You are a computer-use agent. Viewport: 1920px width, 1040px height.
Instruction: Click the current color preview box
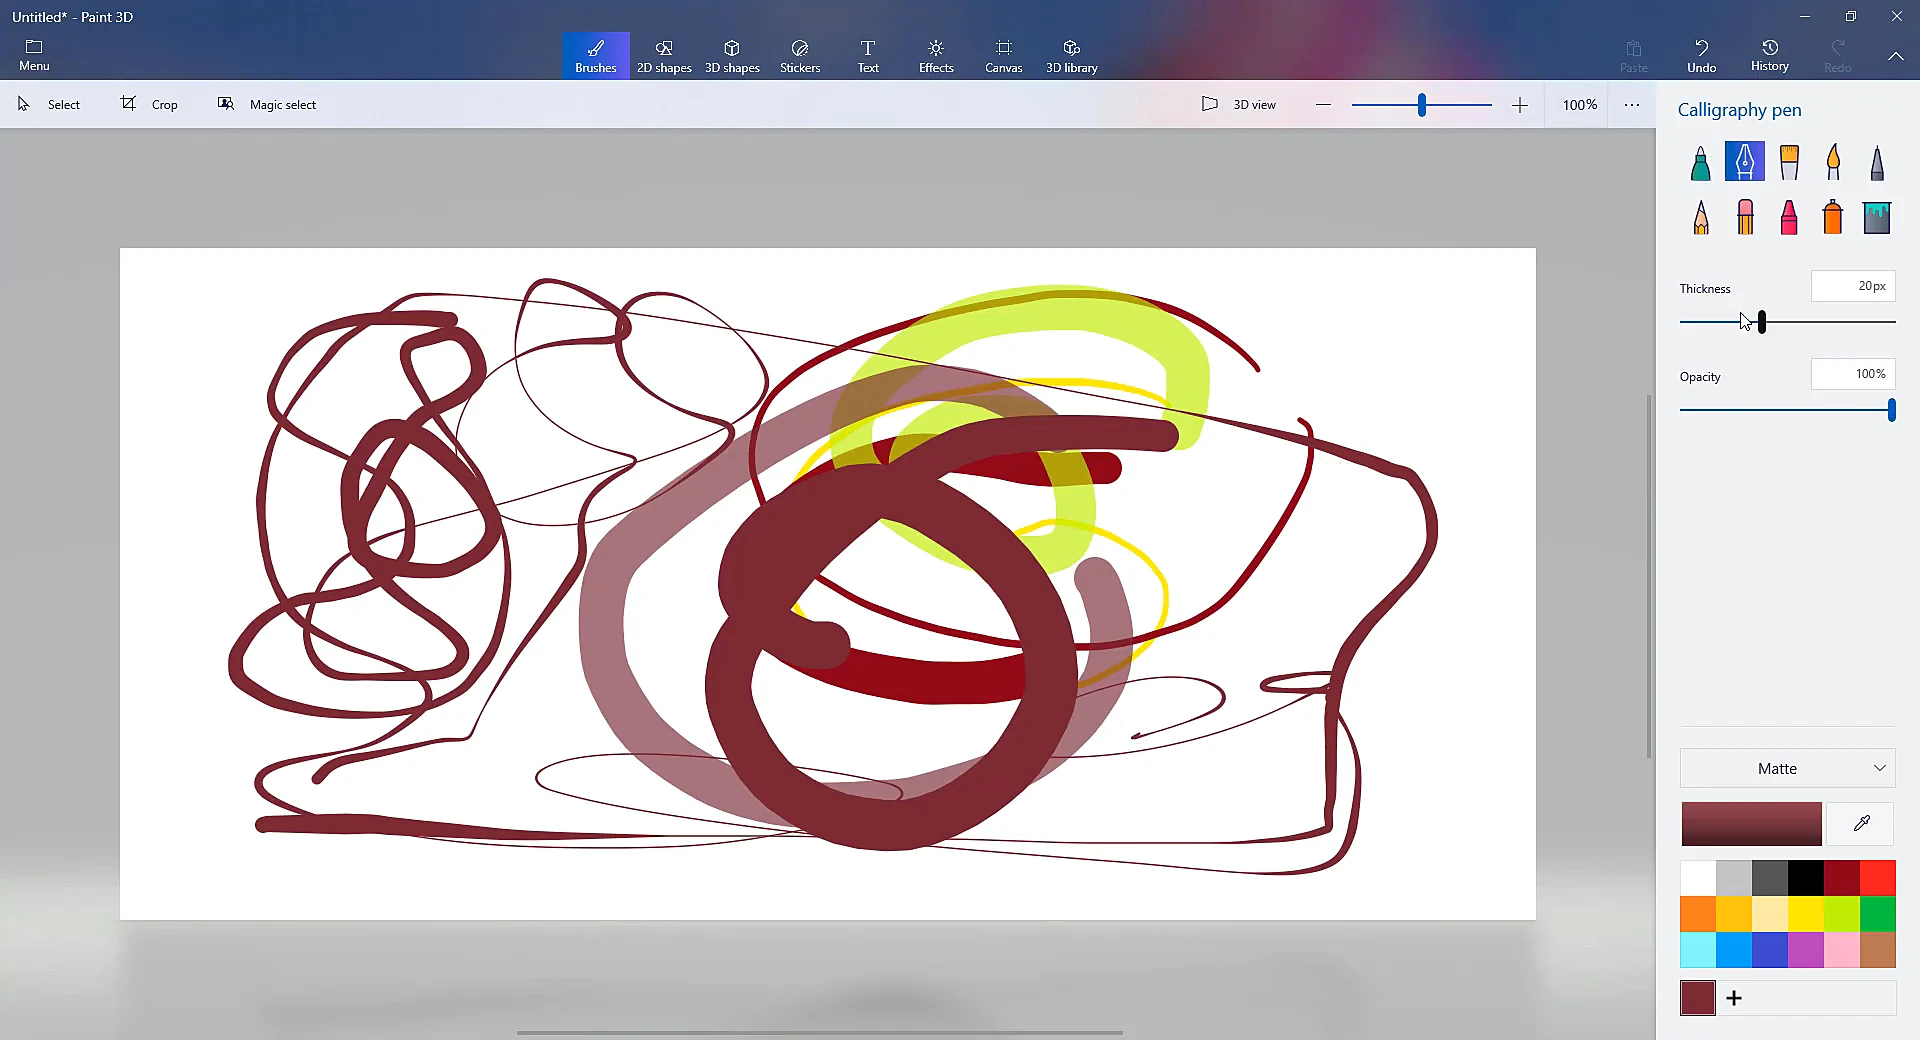(x=1751, y=824)
